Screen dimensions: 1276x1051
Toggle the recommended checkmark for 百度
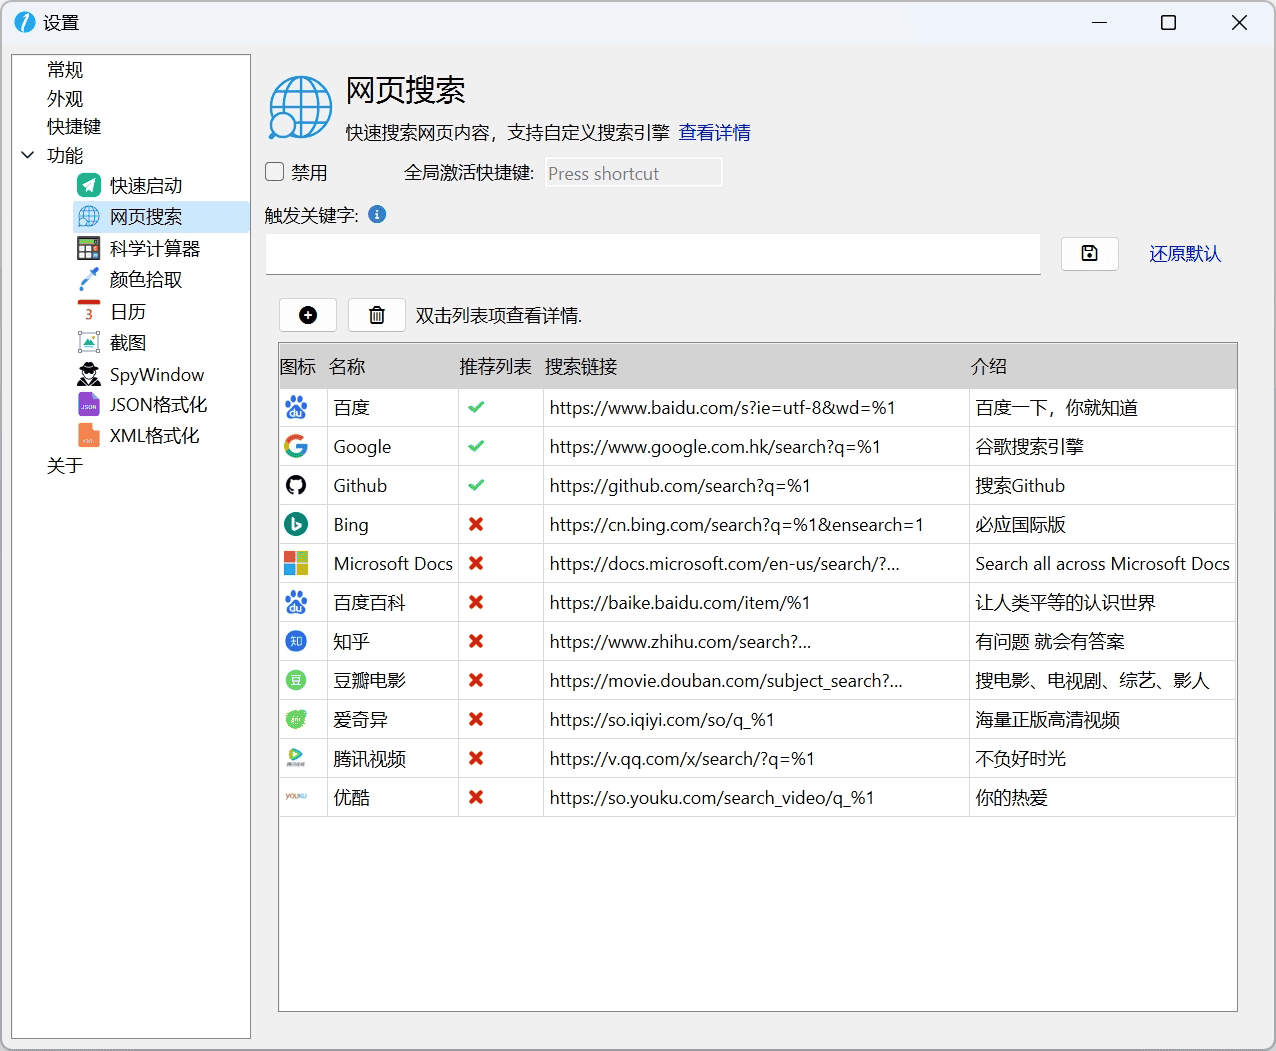(476, 408)
